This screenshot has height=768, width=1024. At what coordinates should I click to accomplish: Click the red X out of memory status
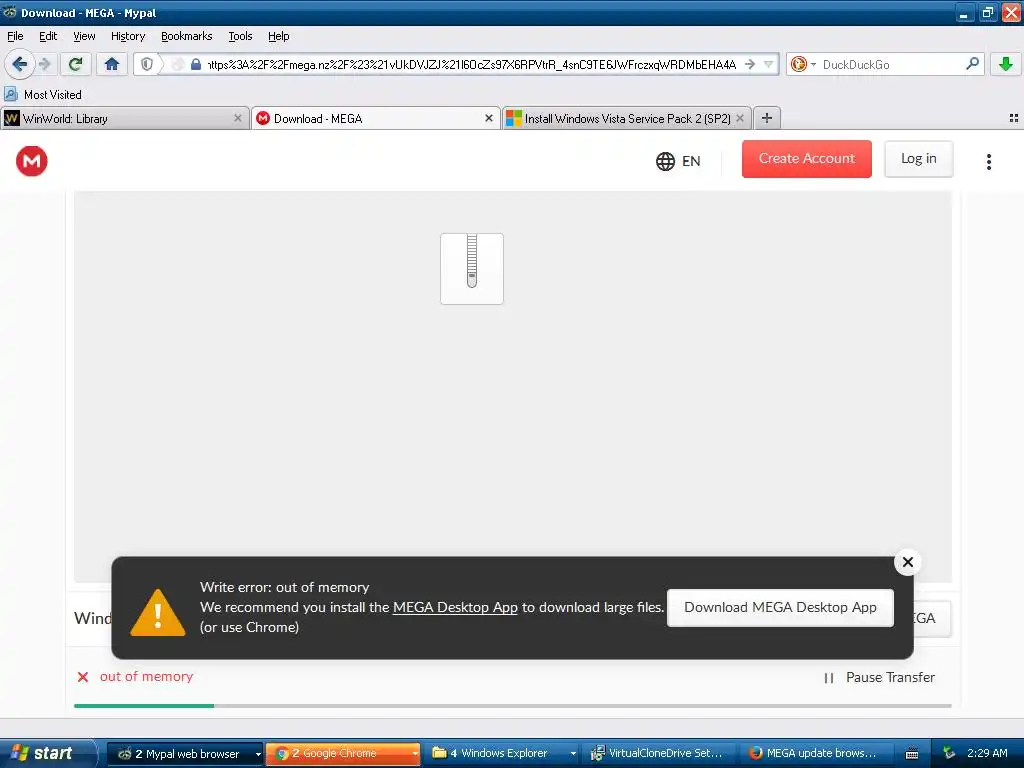click(83, 677)
